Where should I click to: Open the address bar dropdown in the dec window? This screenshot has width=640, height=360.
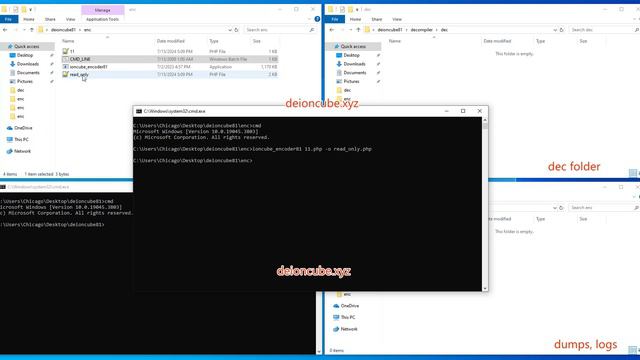555,30
